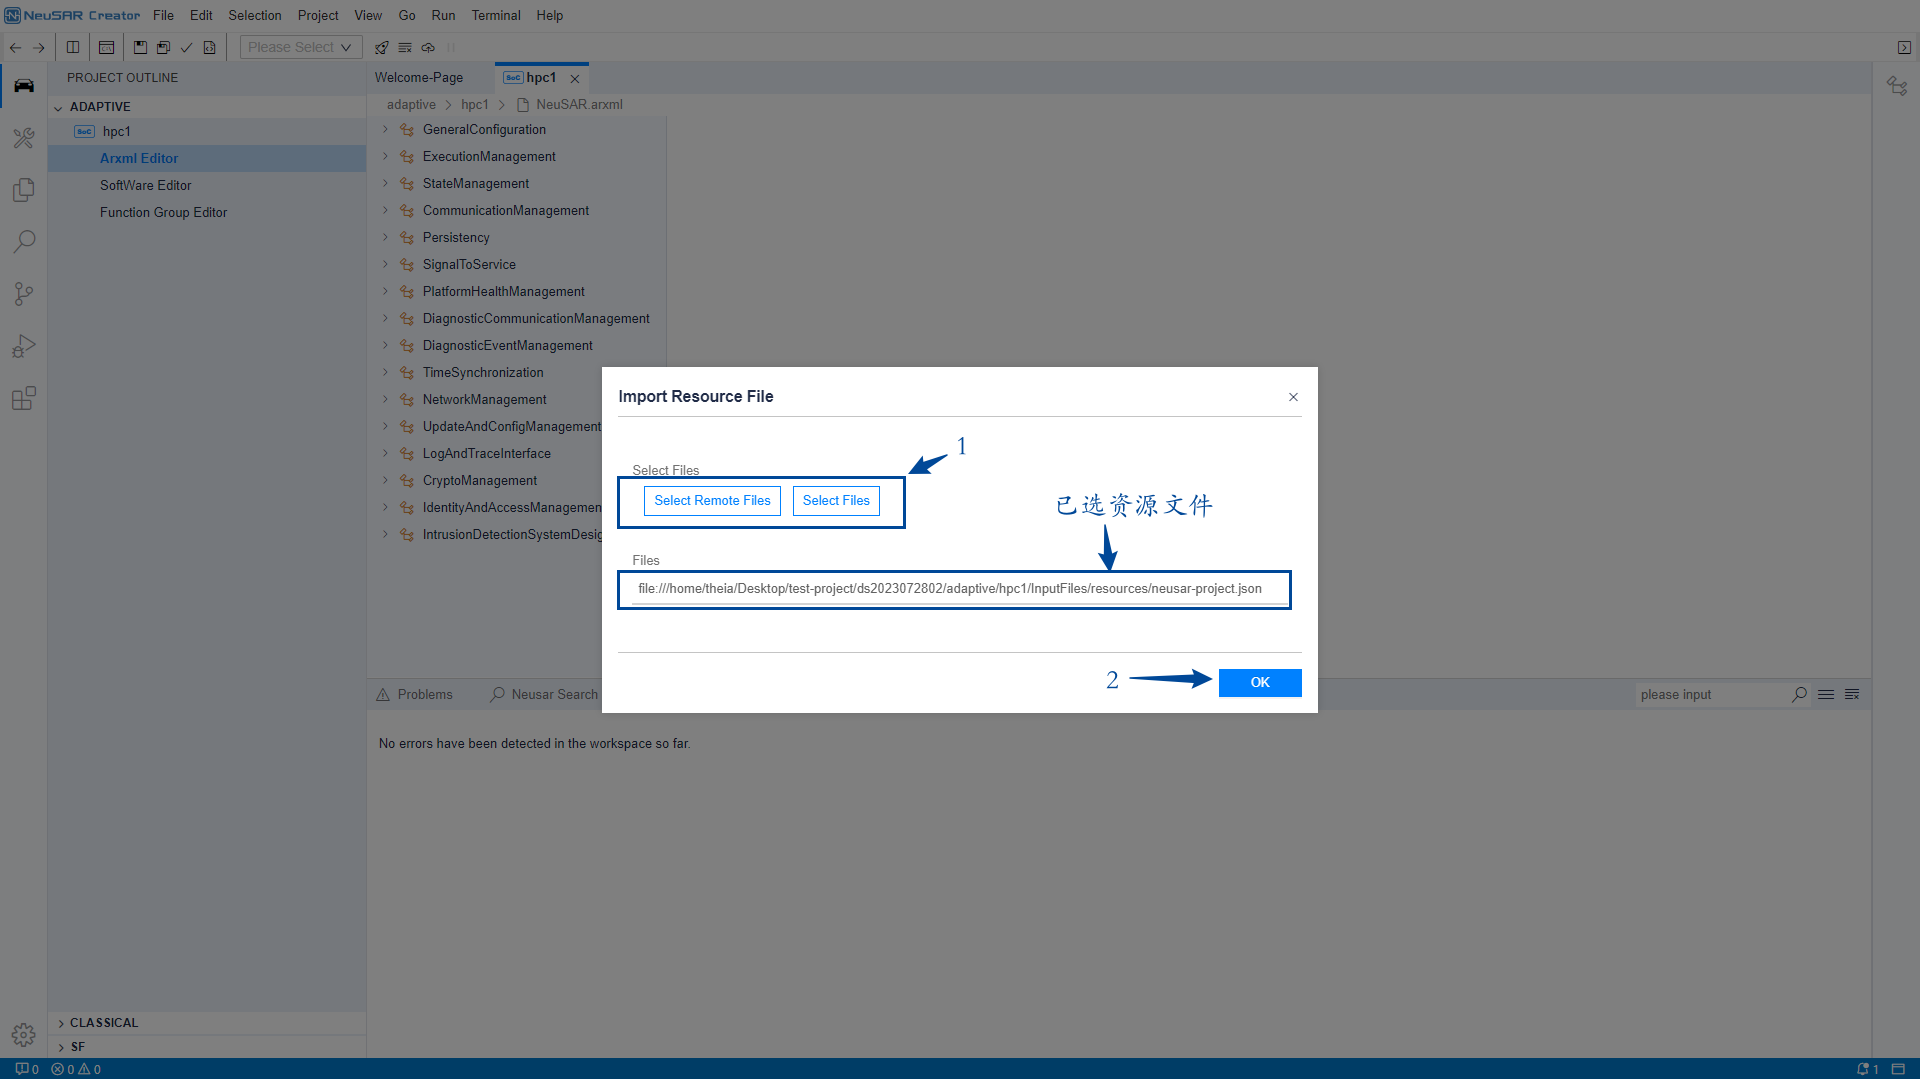This screenshot has width=1920, height=1079.
Task: Expand the GeneralConfiguration tree node
Action: point(385,130)
